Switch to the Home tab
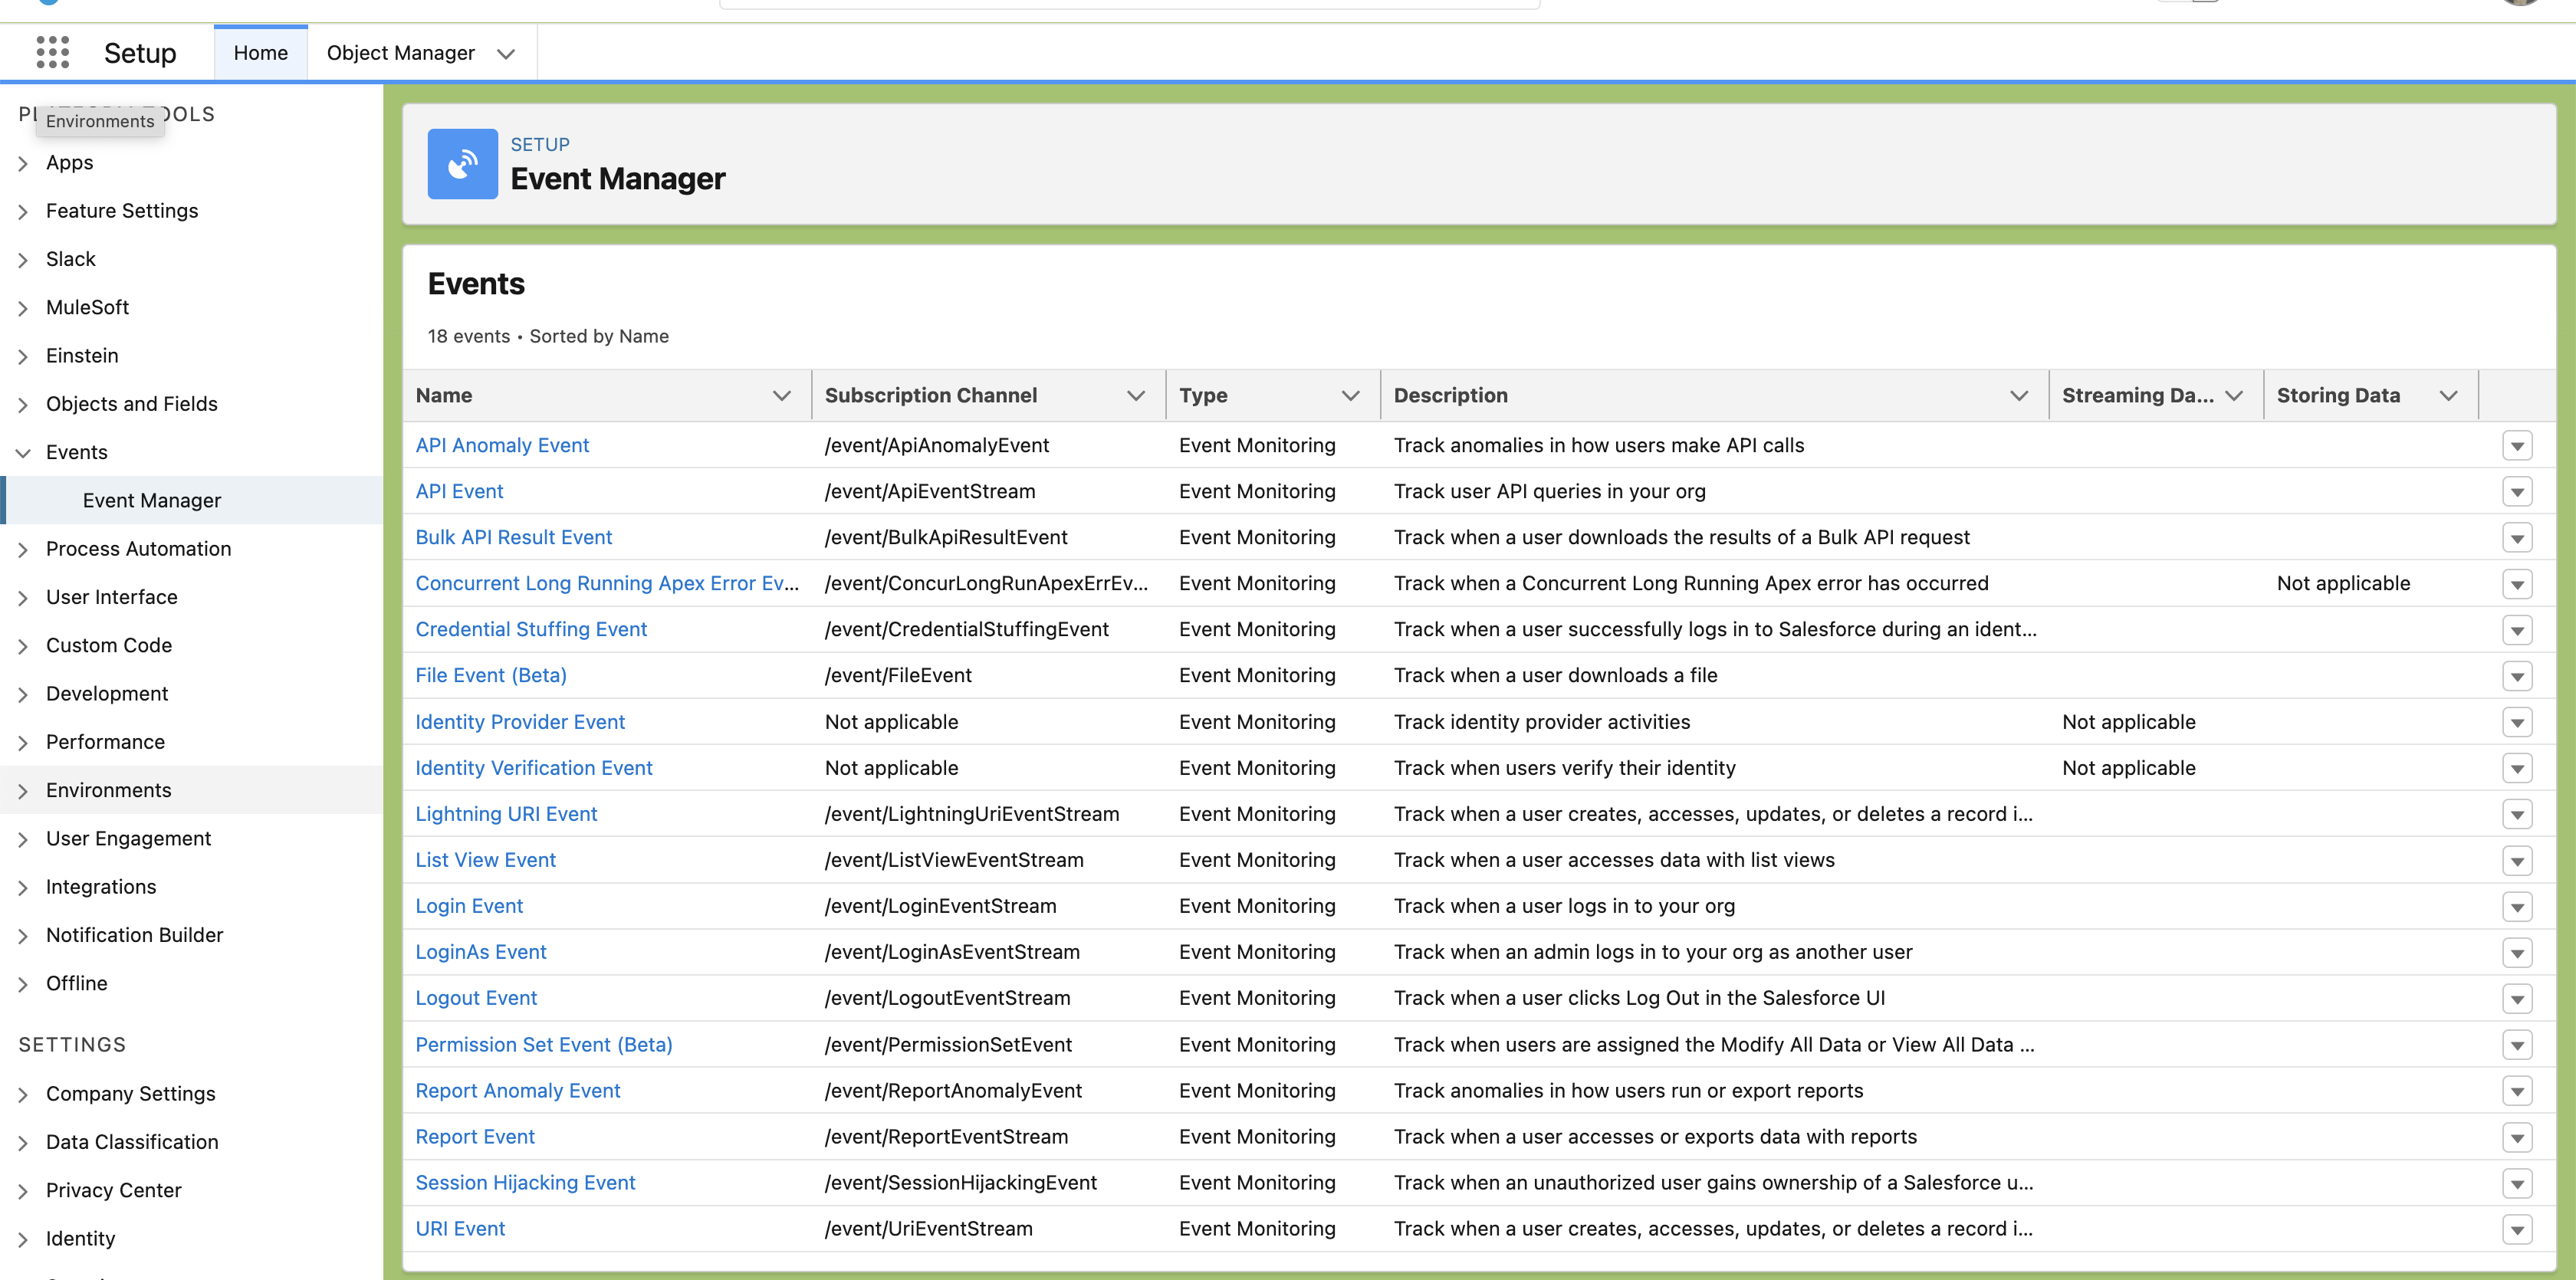The width and height of the screenshot is (2576, 1280). point(260,53)
